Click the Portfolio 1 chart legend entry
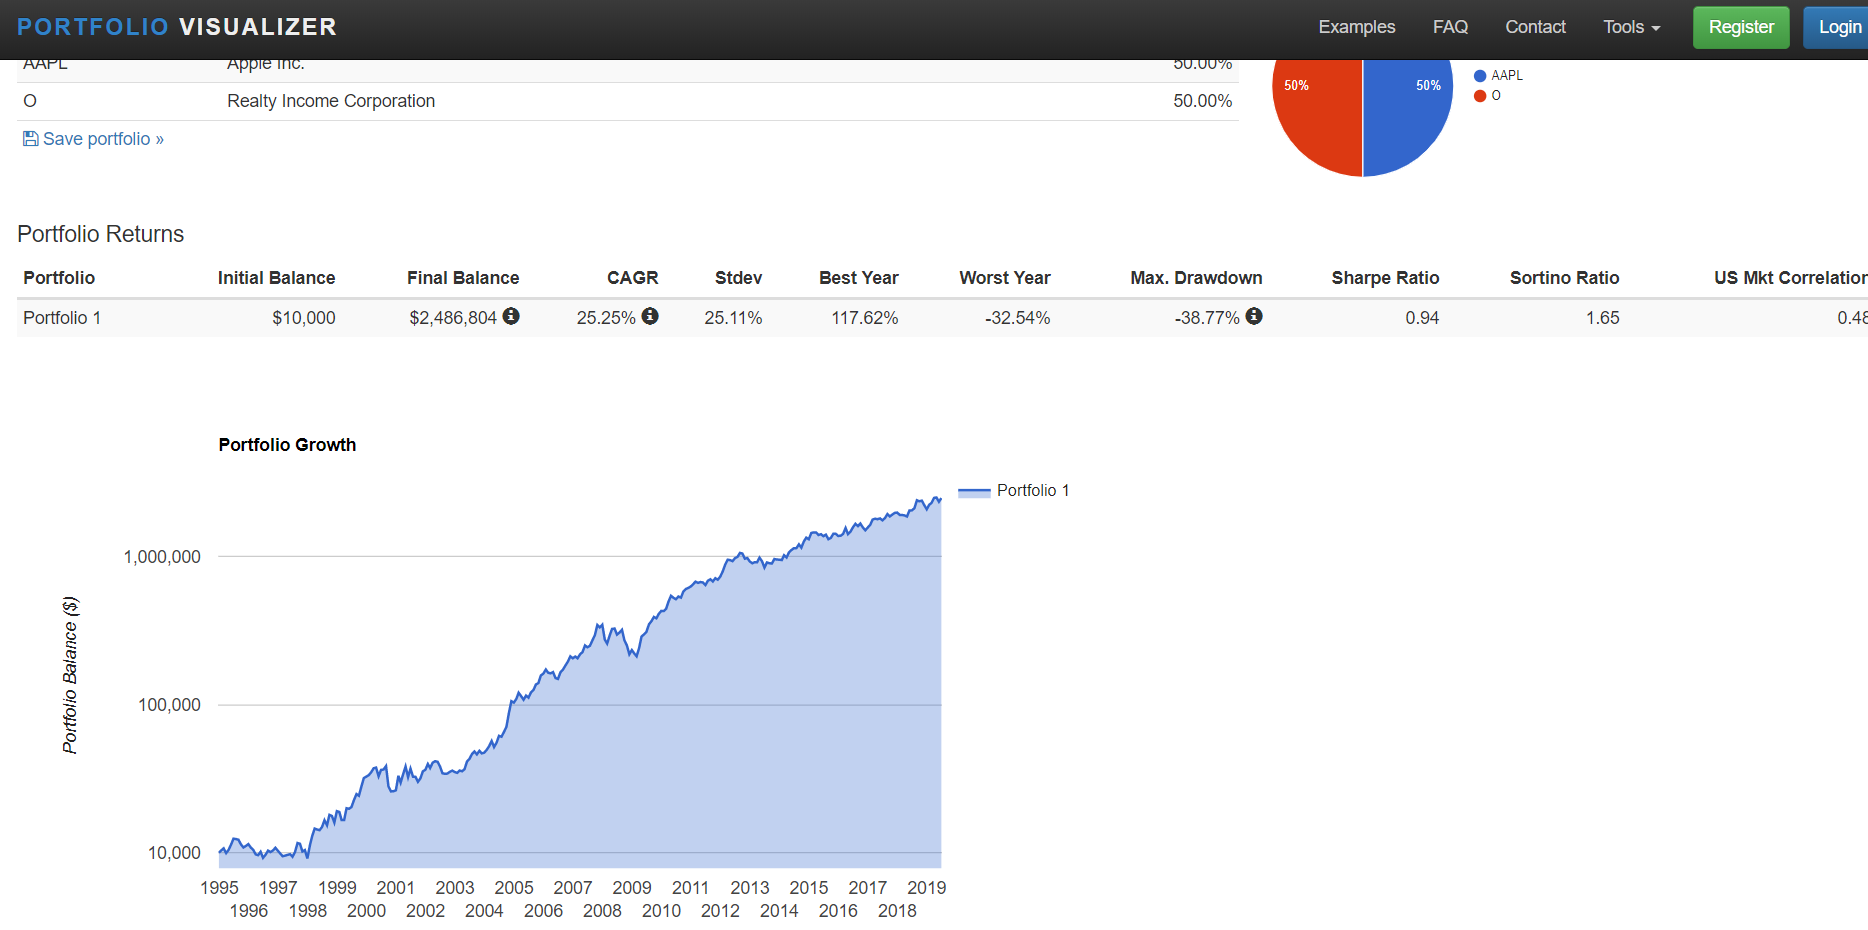The height and width of the screenshot is (930, 1868). click(x=1014, y=491)
